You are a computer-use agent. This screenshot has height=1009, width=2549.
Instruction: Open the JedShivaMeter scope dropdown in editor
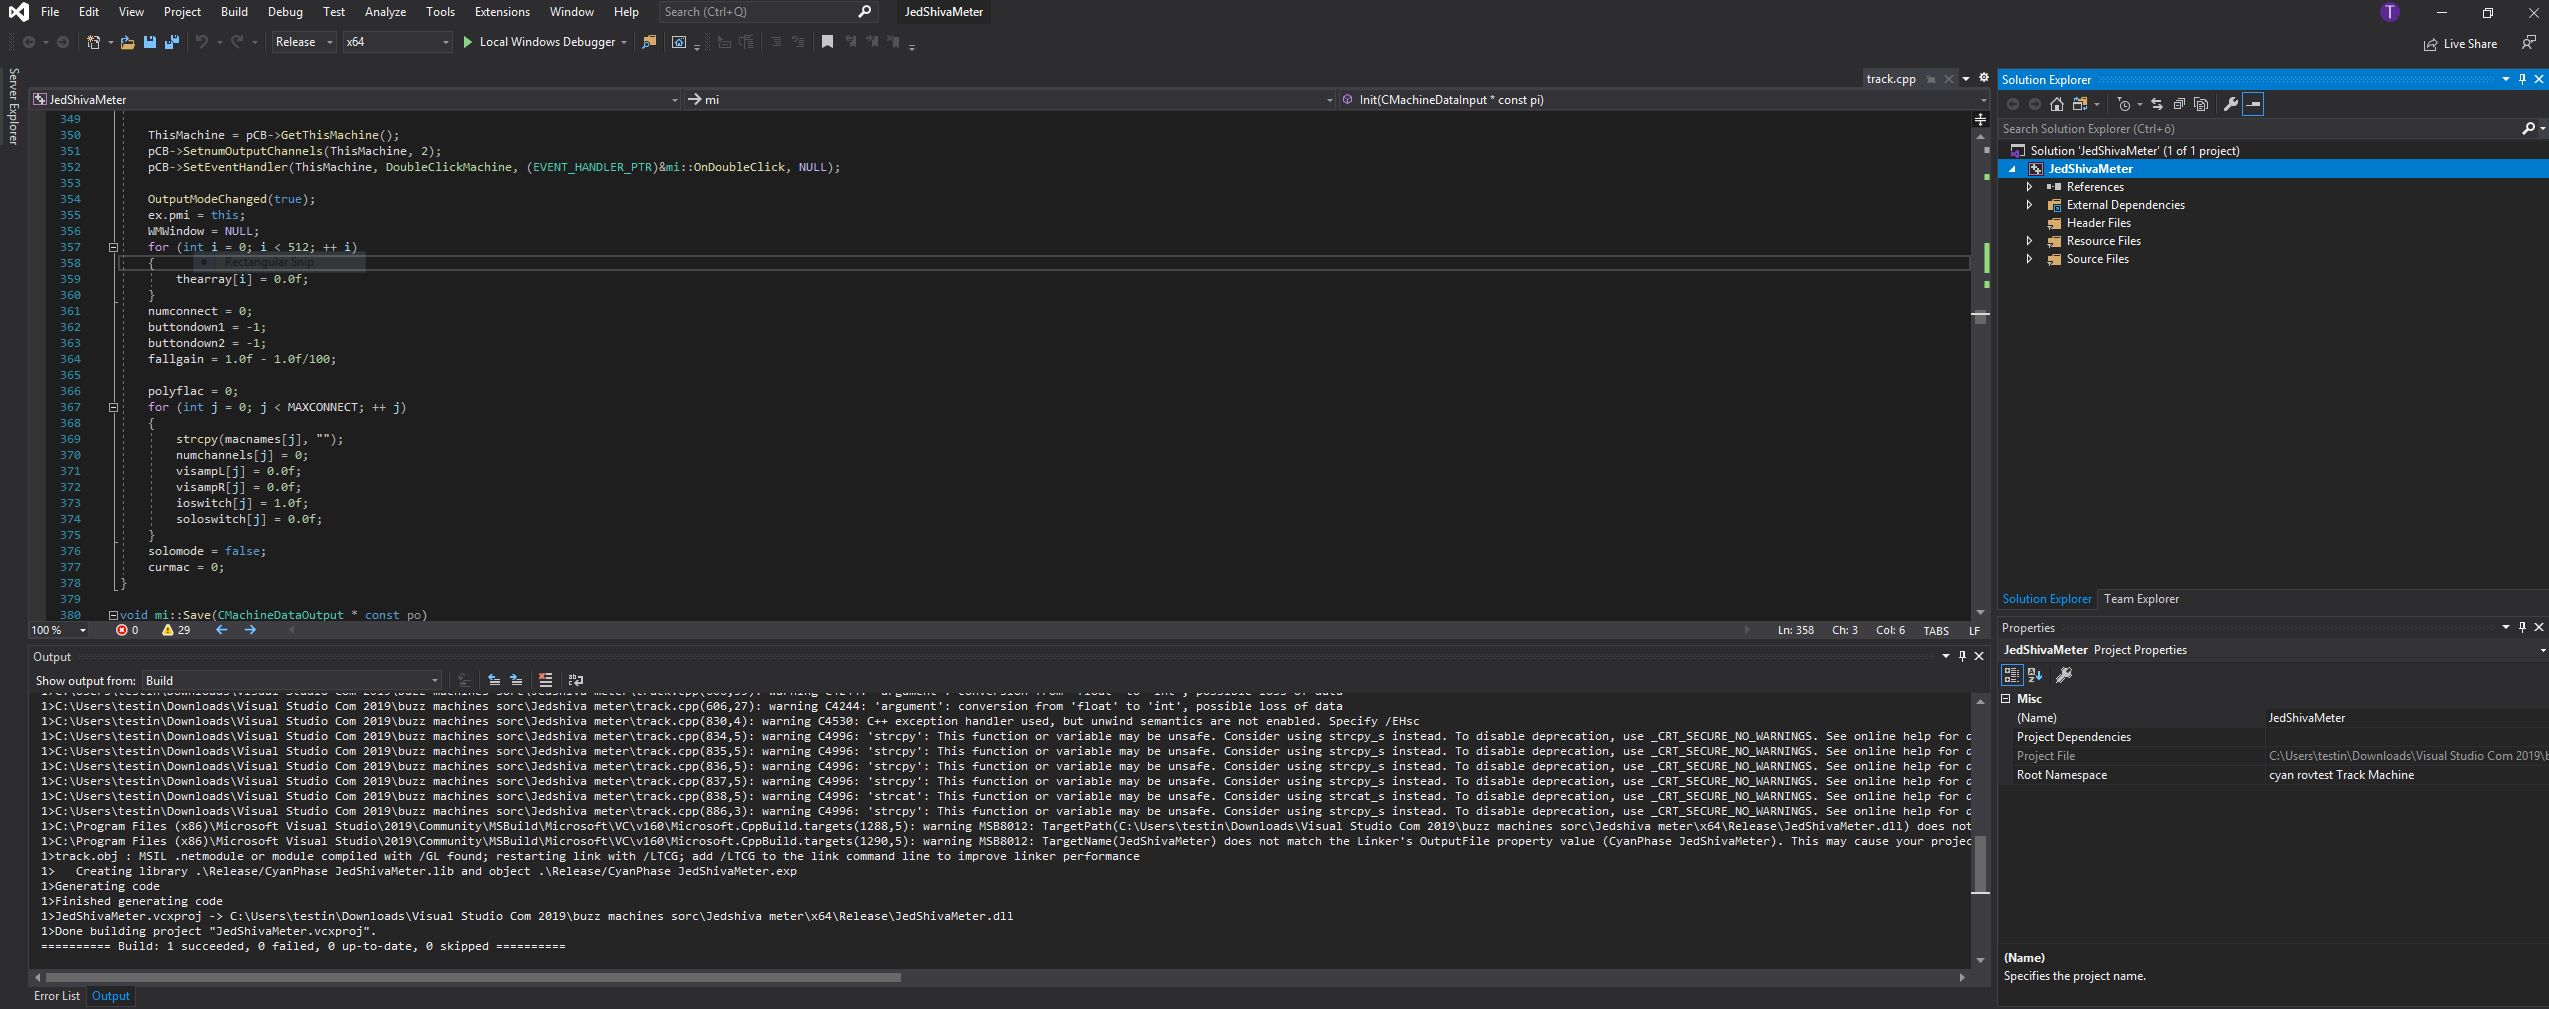pos(356,99)
